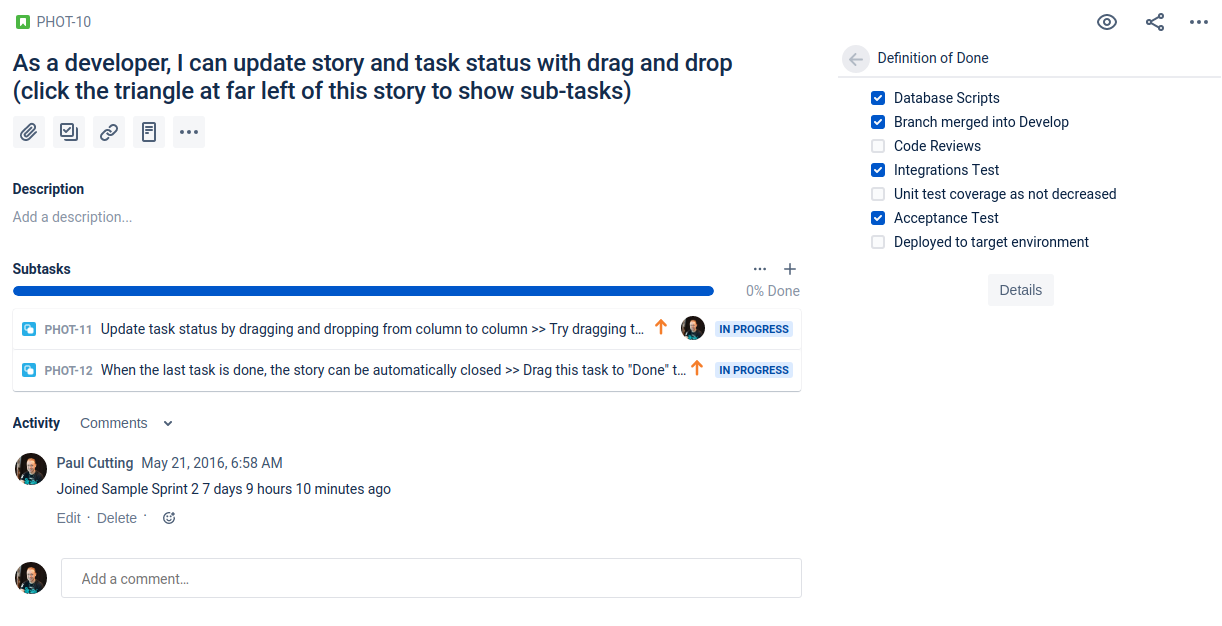Select the add child issue icon
The width and height of the screenshot is (1222, 626).
coord(68,131)
